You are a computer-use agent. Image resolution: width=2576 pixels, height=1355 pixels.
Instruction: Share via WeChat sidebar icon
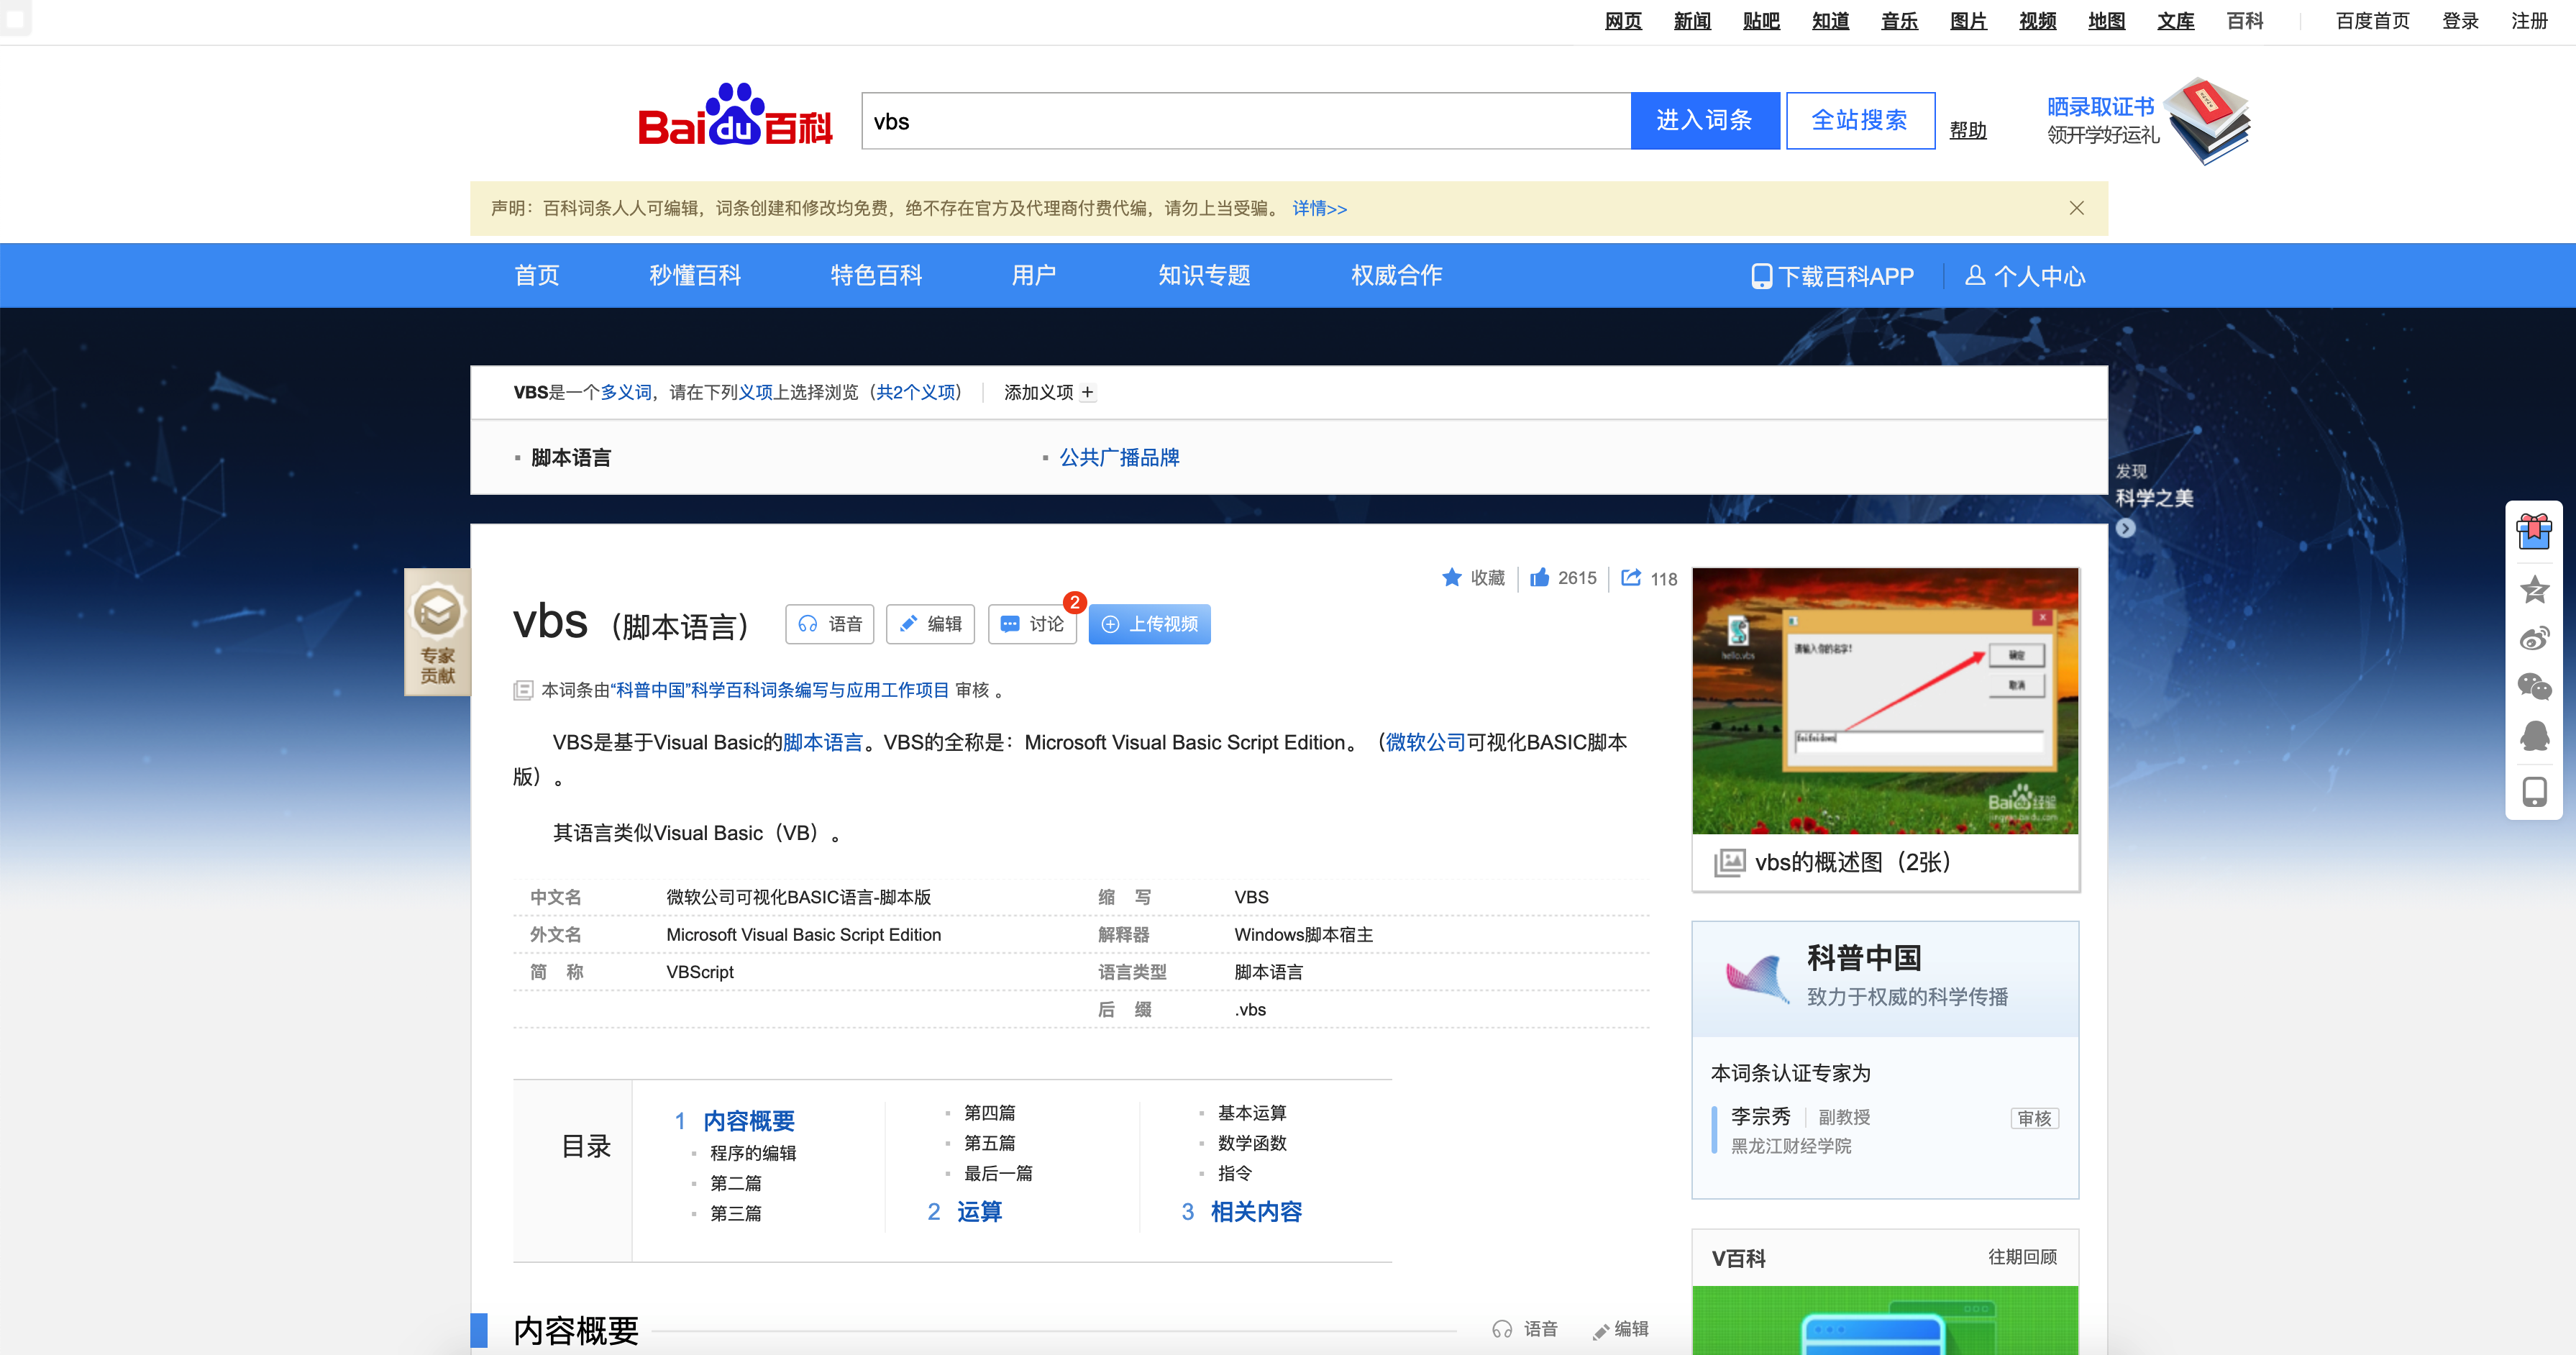pos(2534,687)
